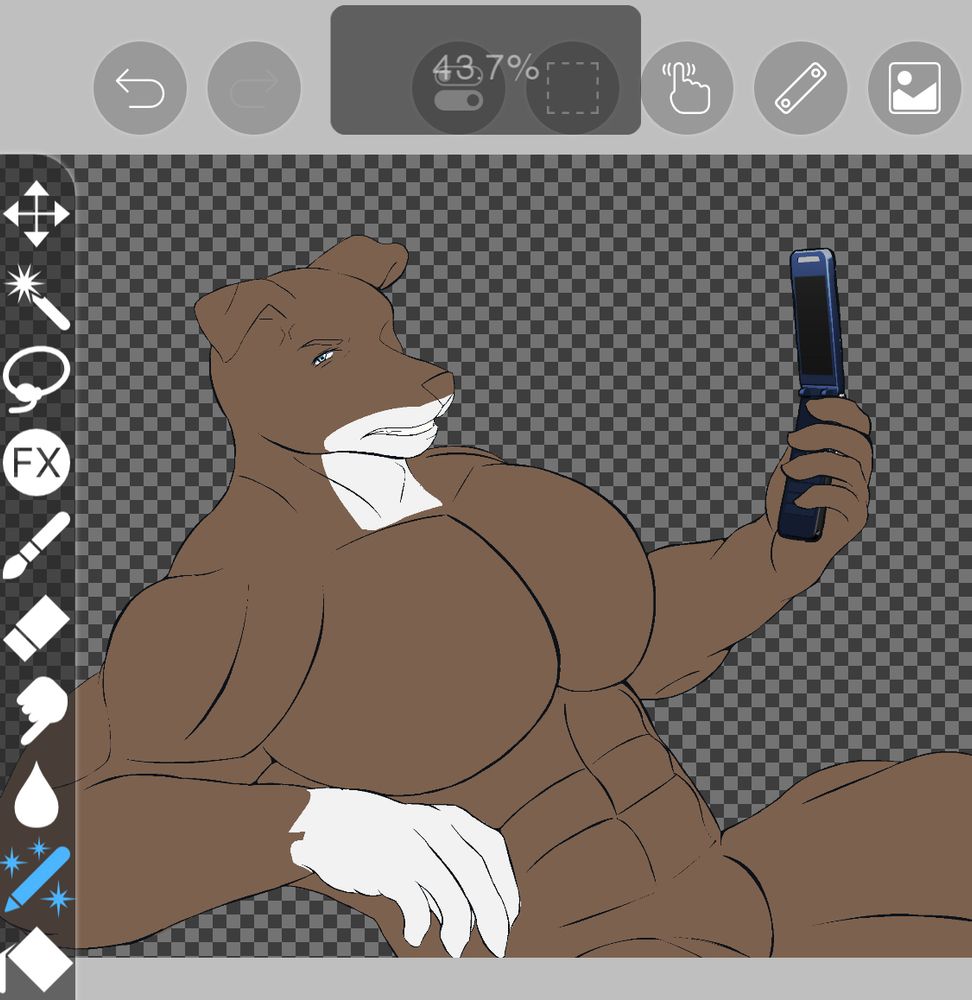Viewport: 972px width, 1000px height.
Task: Select the diamond-shaped tool at toolbar bottom
Action: (39, 960)
